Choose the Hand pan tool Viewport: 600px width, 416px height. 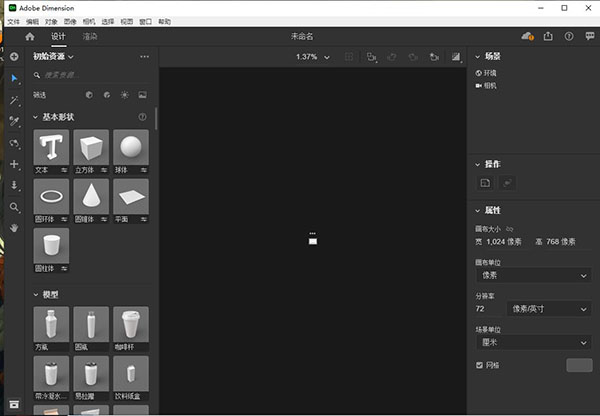pyautogui.click(x=14, y=228)
